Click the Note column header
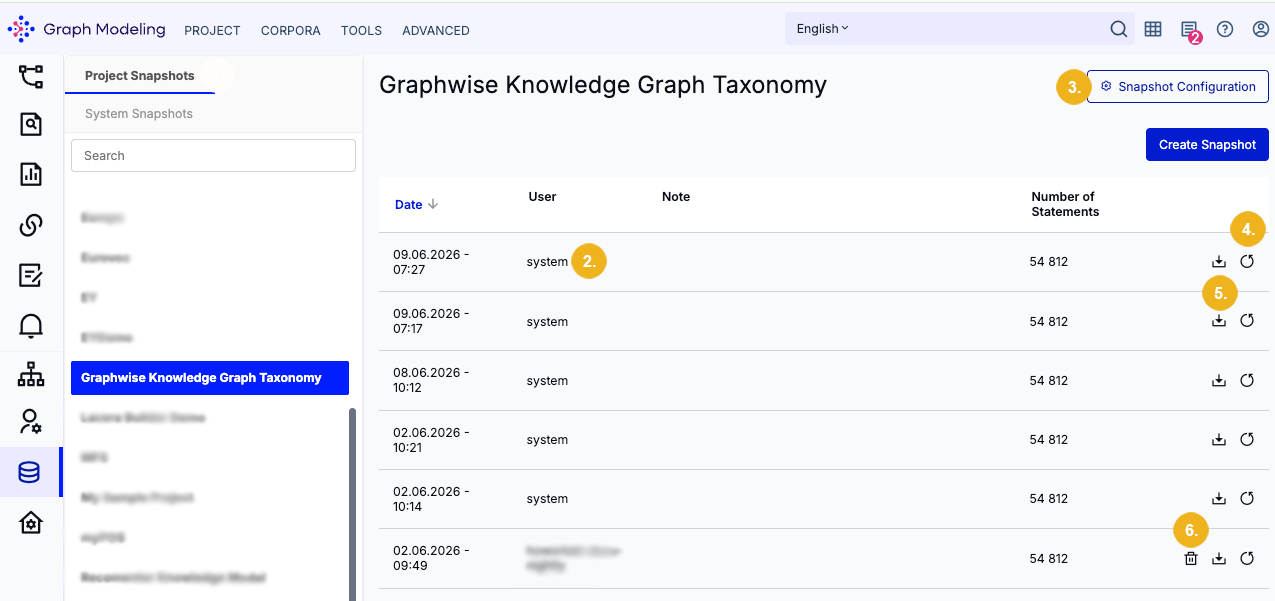1275x601 pixels. pyautogui.click(x=676, y=197)
